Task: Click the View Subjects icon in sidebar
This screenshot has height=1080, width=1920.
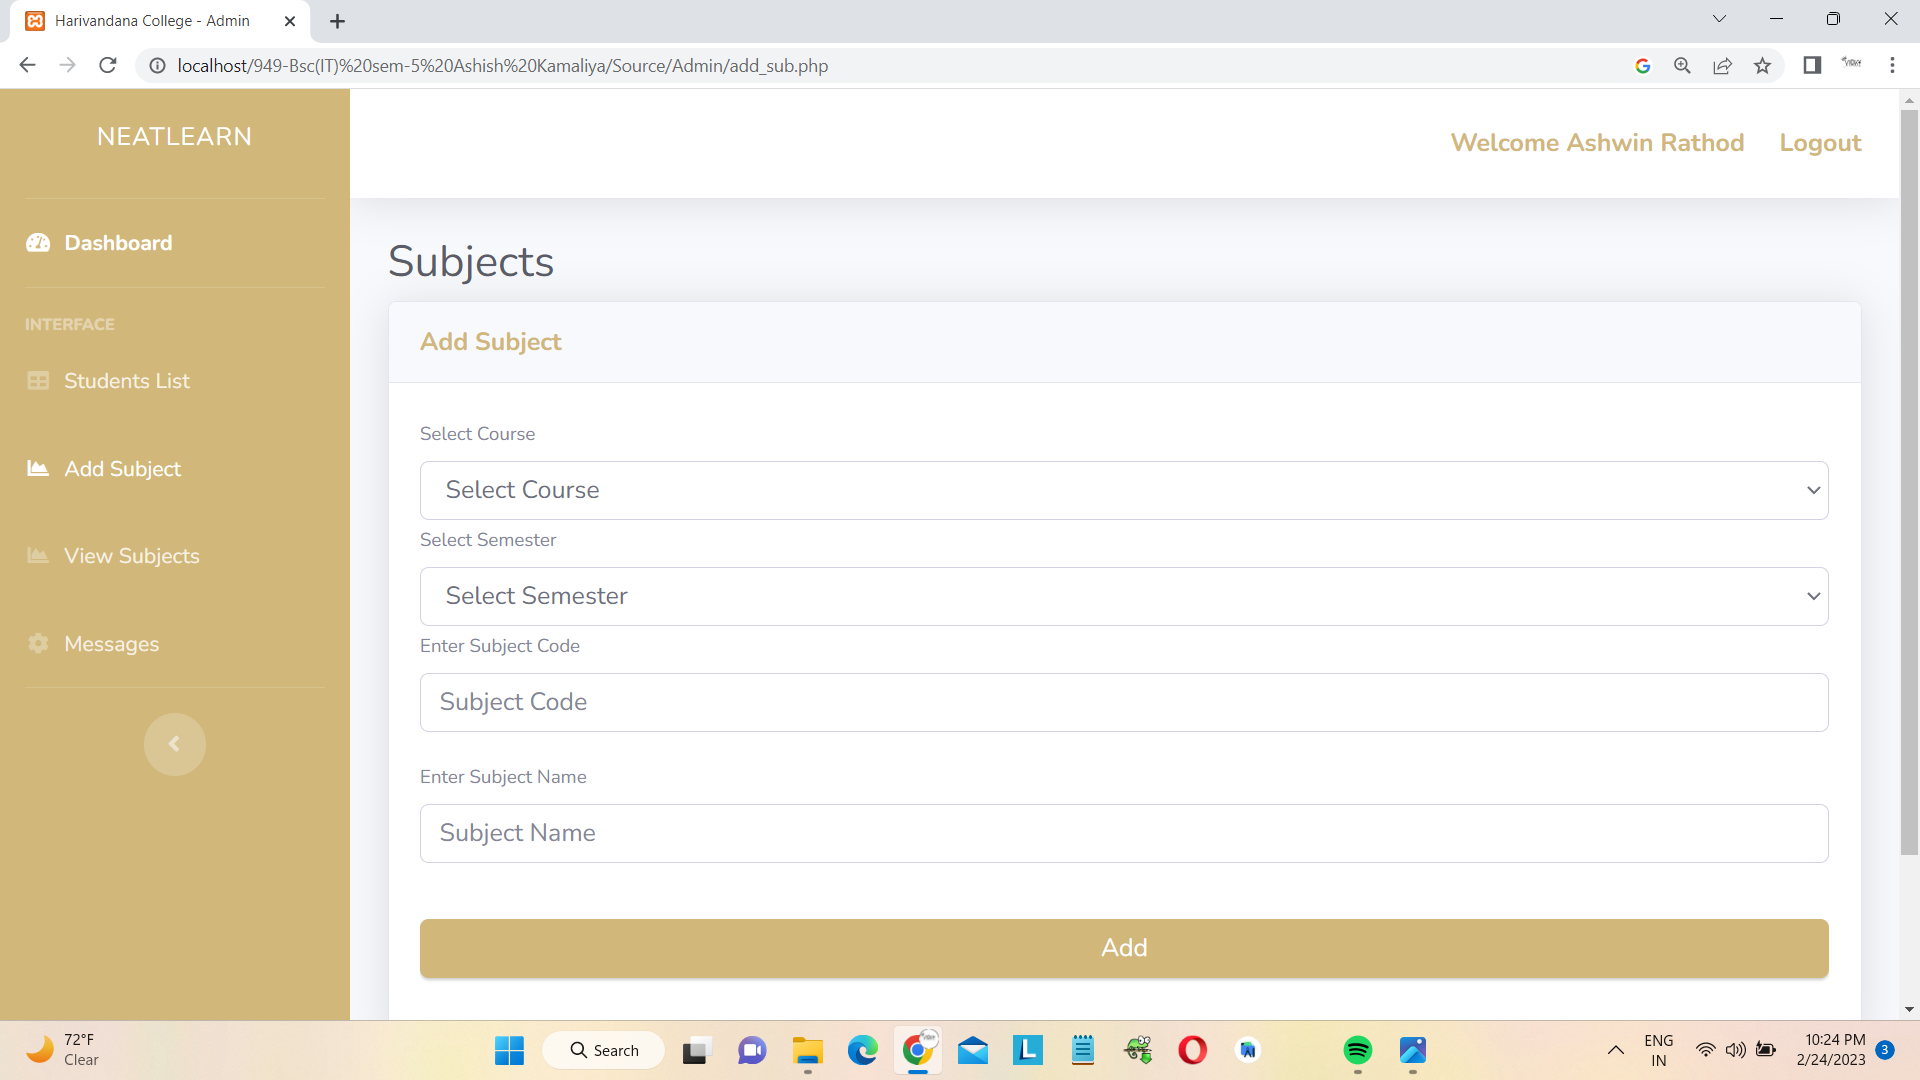Action: [x=37, y=556]
